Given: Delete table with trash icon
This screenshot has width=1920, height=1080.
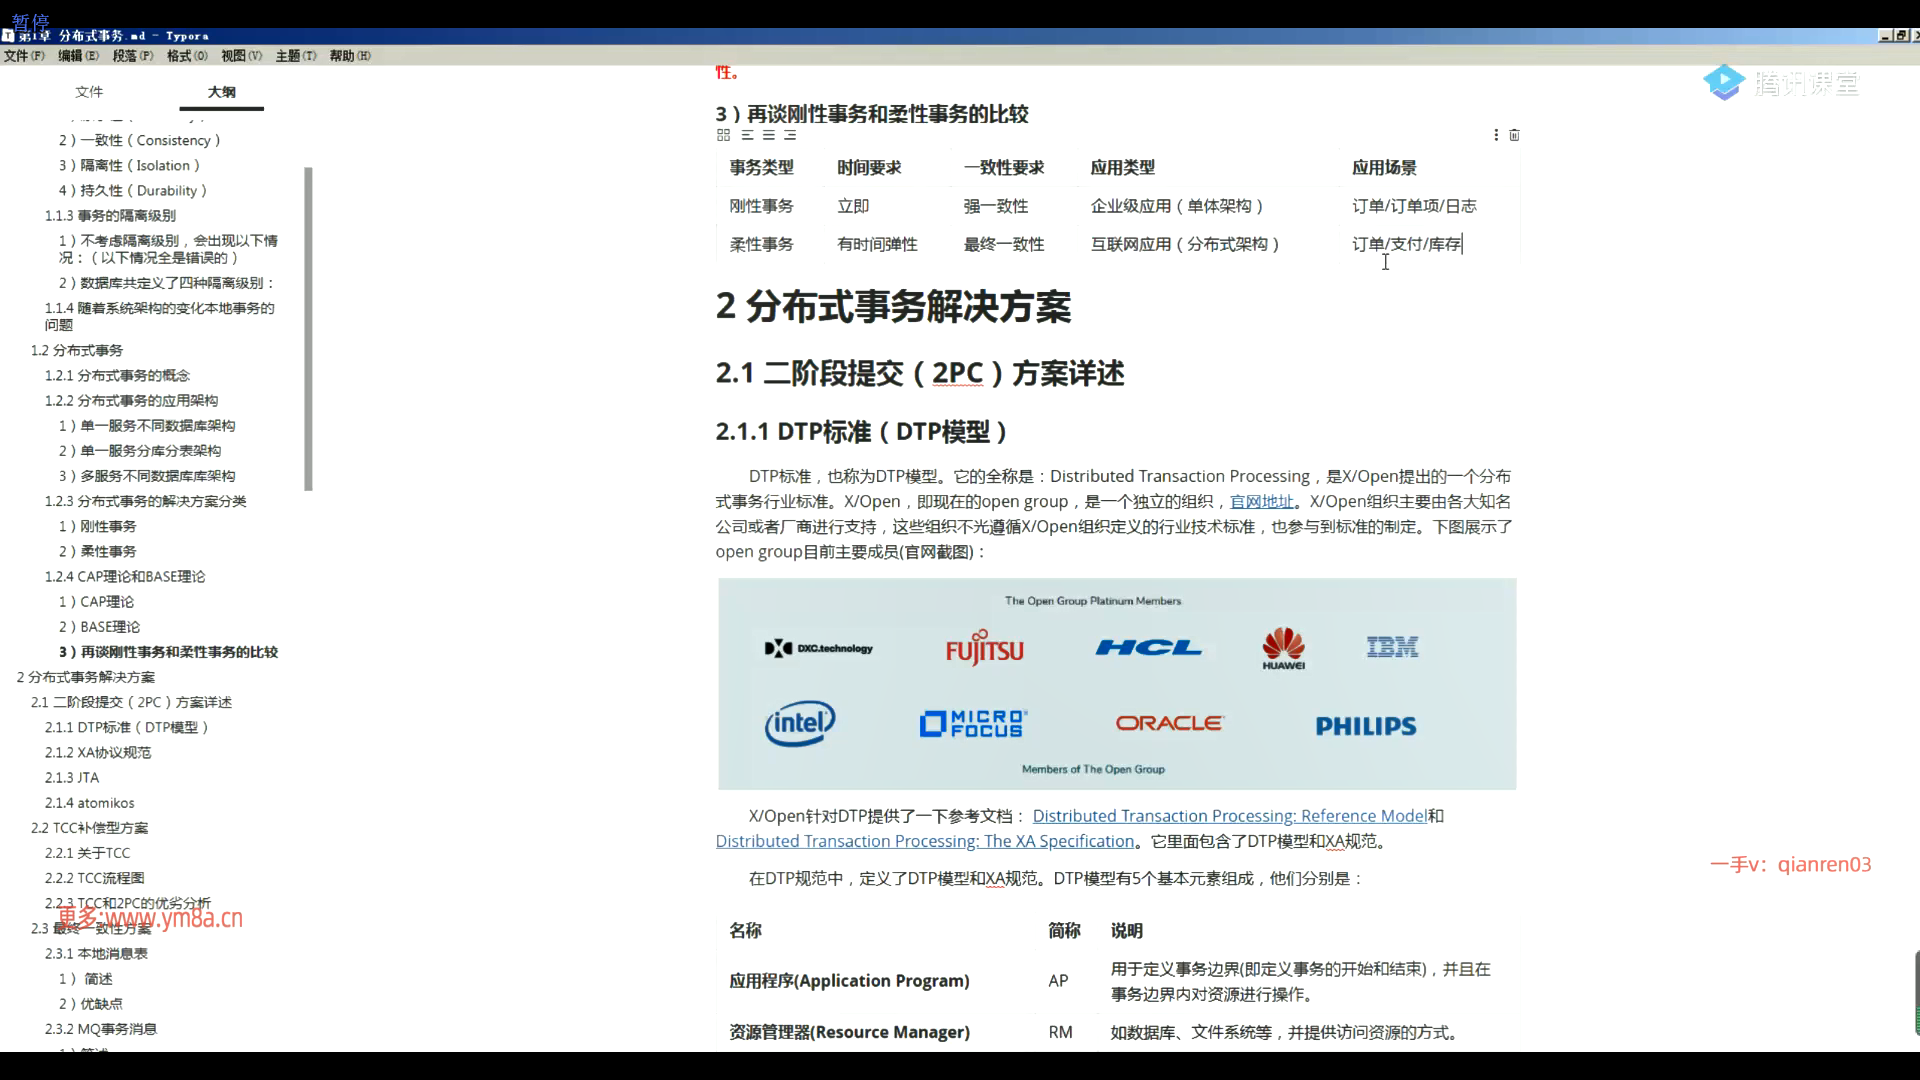Looking at the screenshot, I should coord(1514,135).
